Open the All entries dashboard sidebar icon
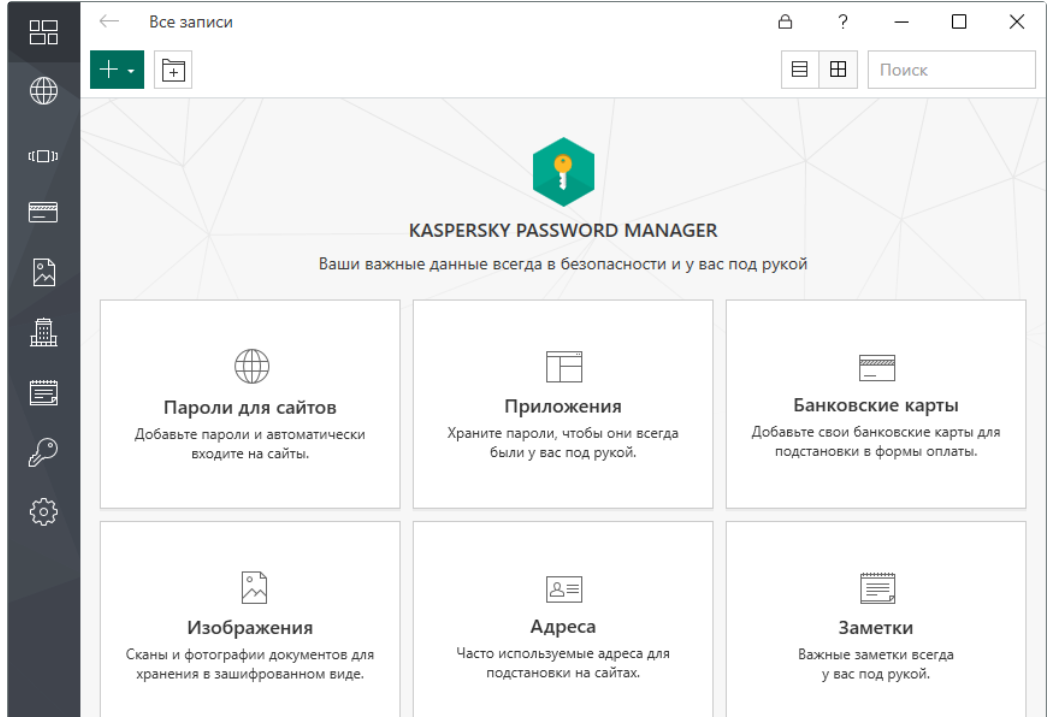Screen dimensions: 1047x717 (43, 32)
